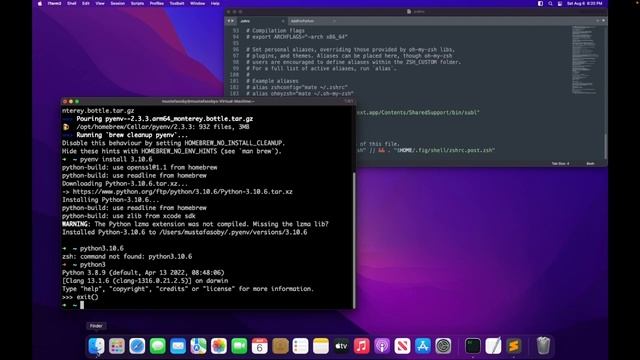
Task: Click the '>>> exit()' terminal line
Action: (x=80, y=297)
